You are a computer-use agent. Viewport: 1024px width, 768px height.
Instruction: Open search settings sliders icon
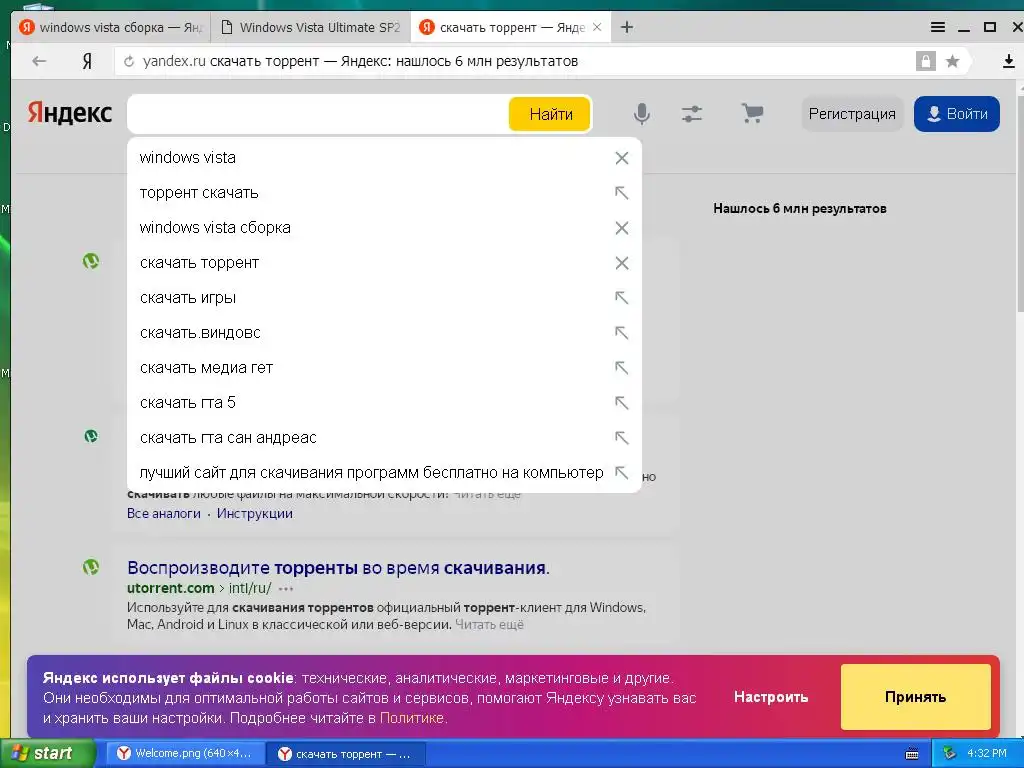(692, 114)
